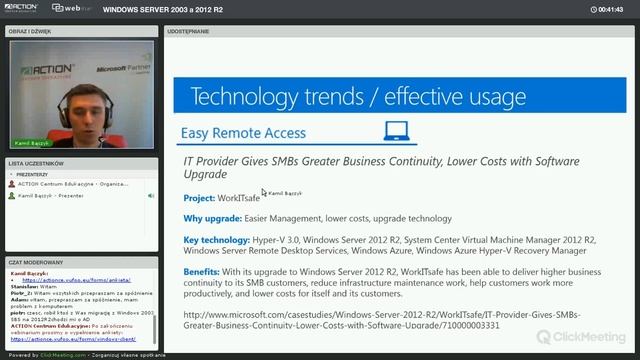Viewport: 640px width, 360px height.
Task: Click the OBRAZ I DŹWIĘK panel header
Action: (82, 31)
